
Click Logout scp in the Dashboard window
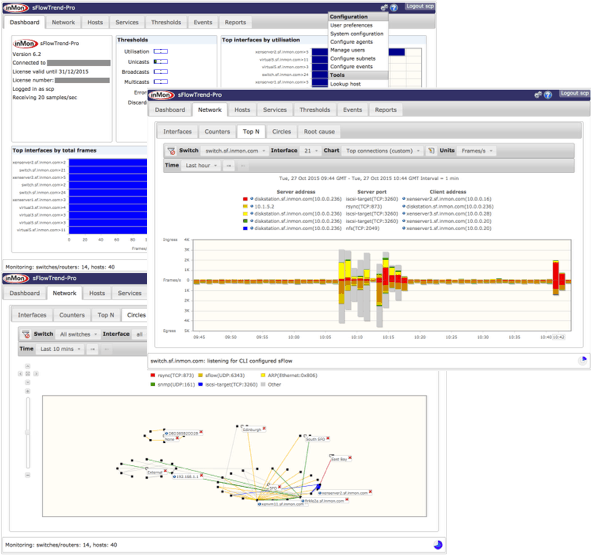[x=420, y=6]
